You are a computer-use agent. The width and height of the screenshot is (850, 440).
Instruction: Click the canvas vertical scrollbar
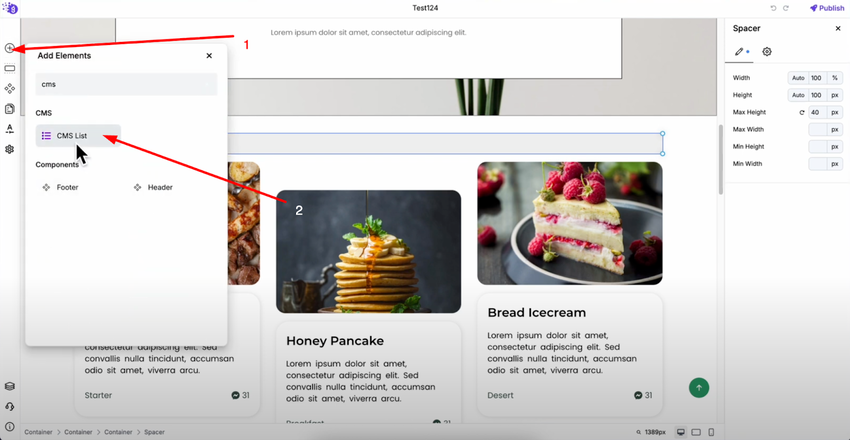point(720,159)
